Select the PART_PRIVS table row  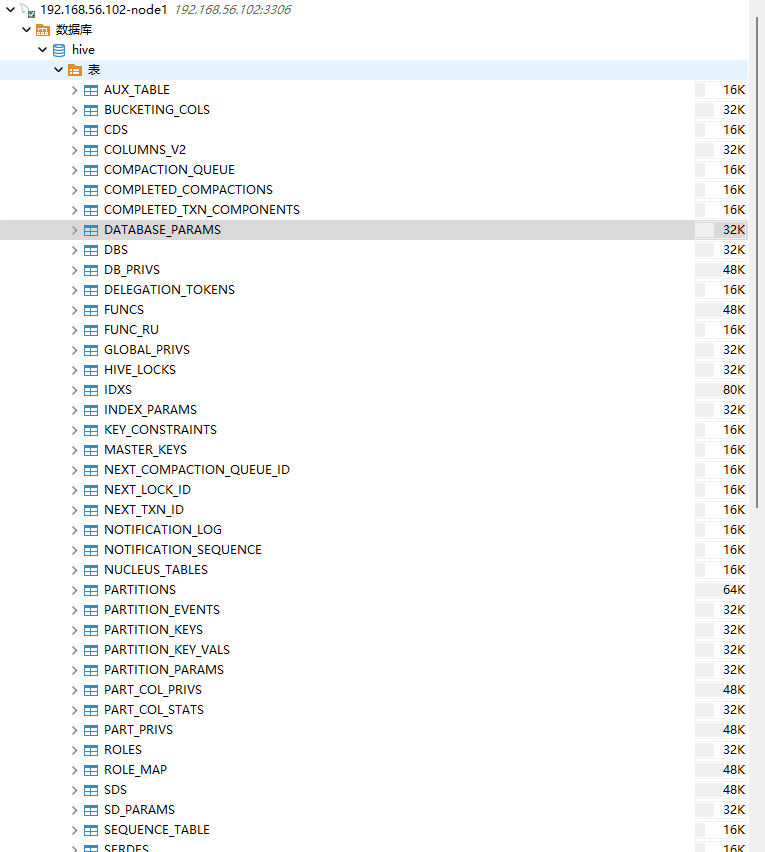click(374, 730)
